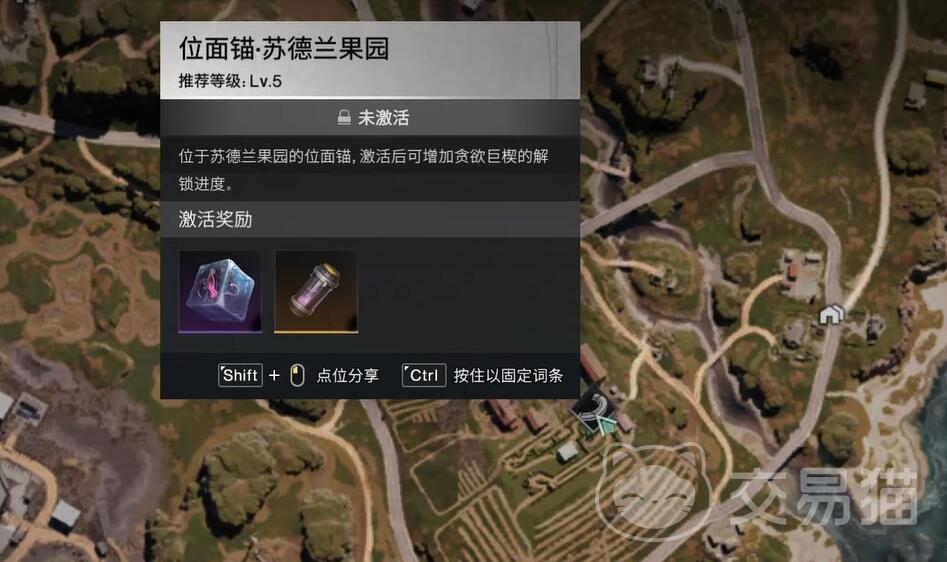The height and width of the screenshot is (562, 947).
Task: Click the Shift key hint
Action: [x=240, y=375]
